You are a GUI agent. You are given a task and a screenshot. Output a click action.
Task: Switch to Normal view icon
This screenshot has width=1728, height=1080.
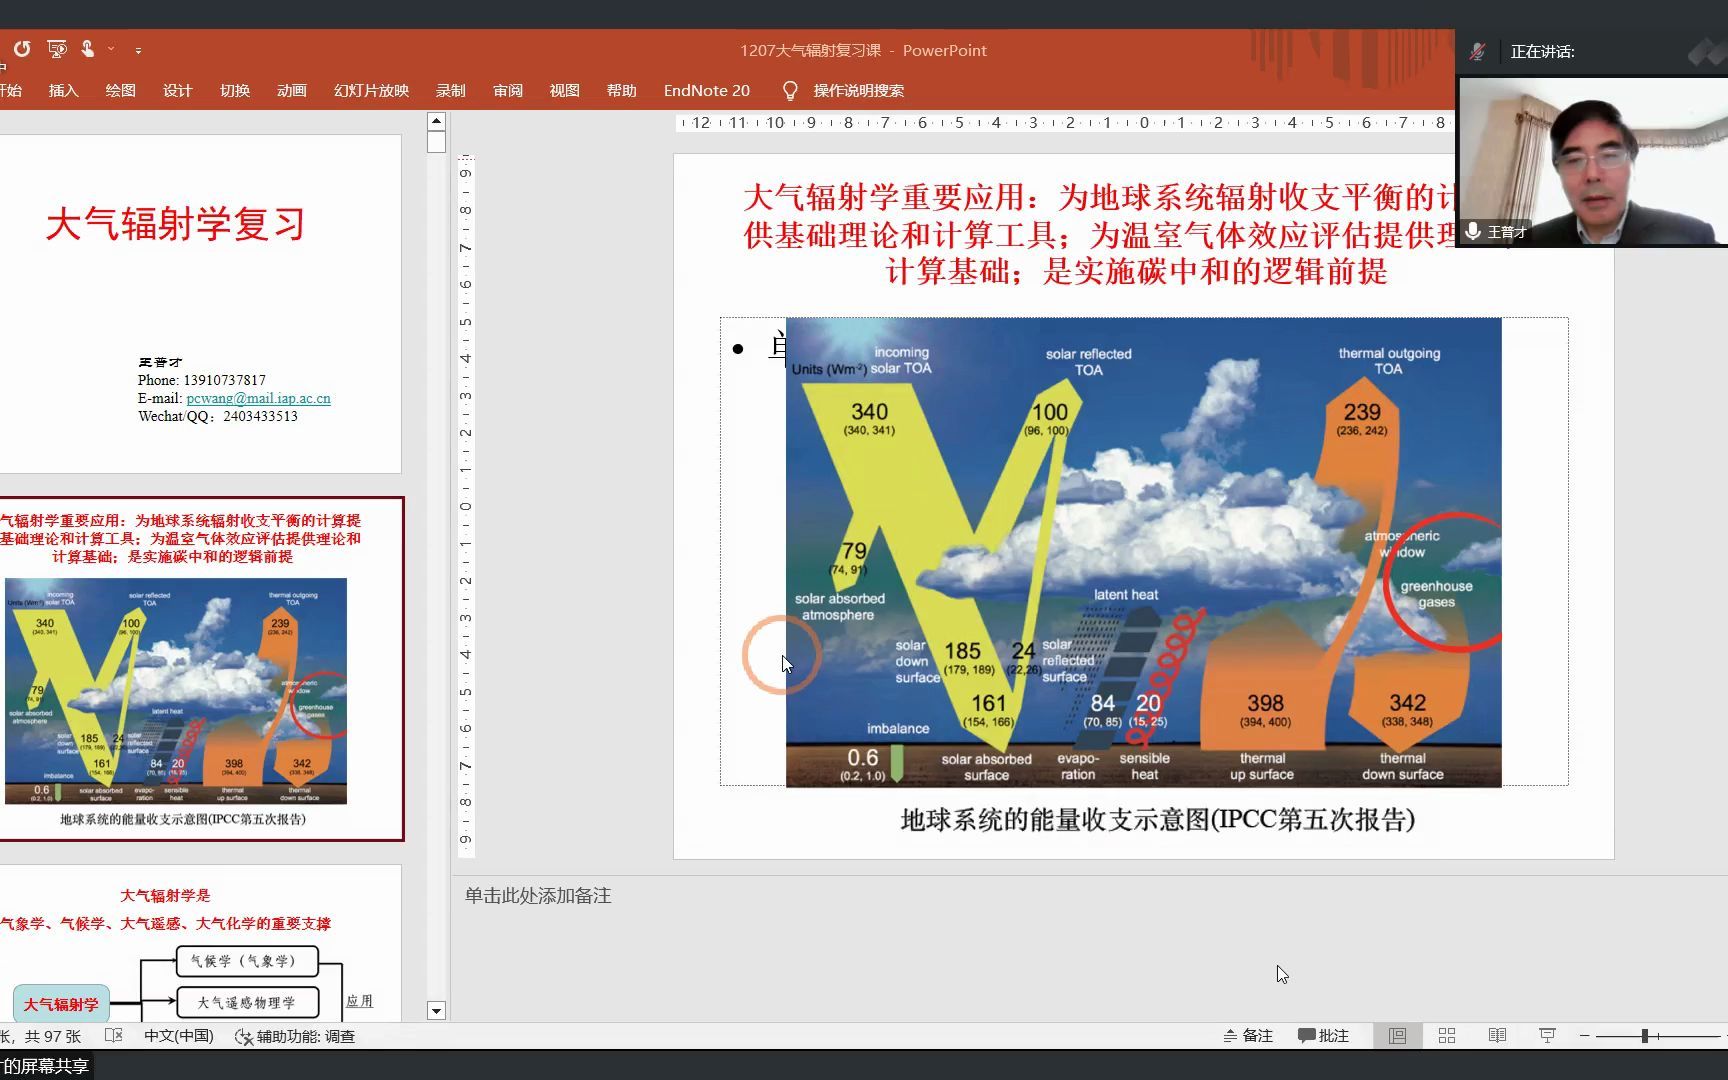(1397, 1036)
